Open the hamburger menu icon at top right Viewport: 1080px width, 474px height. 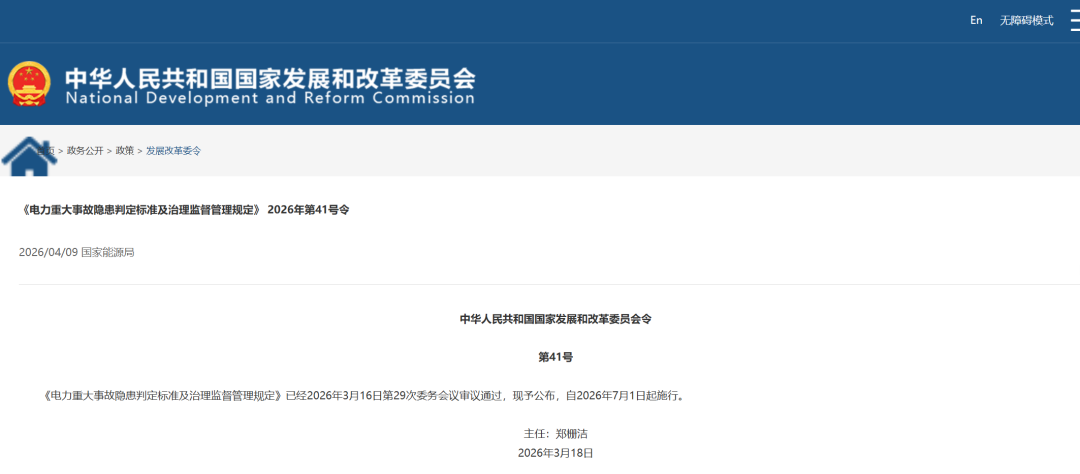[1074, 21]
